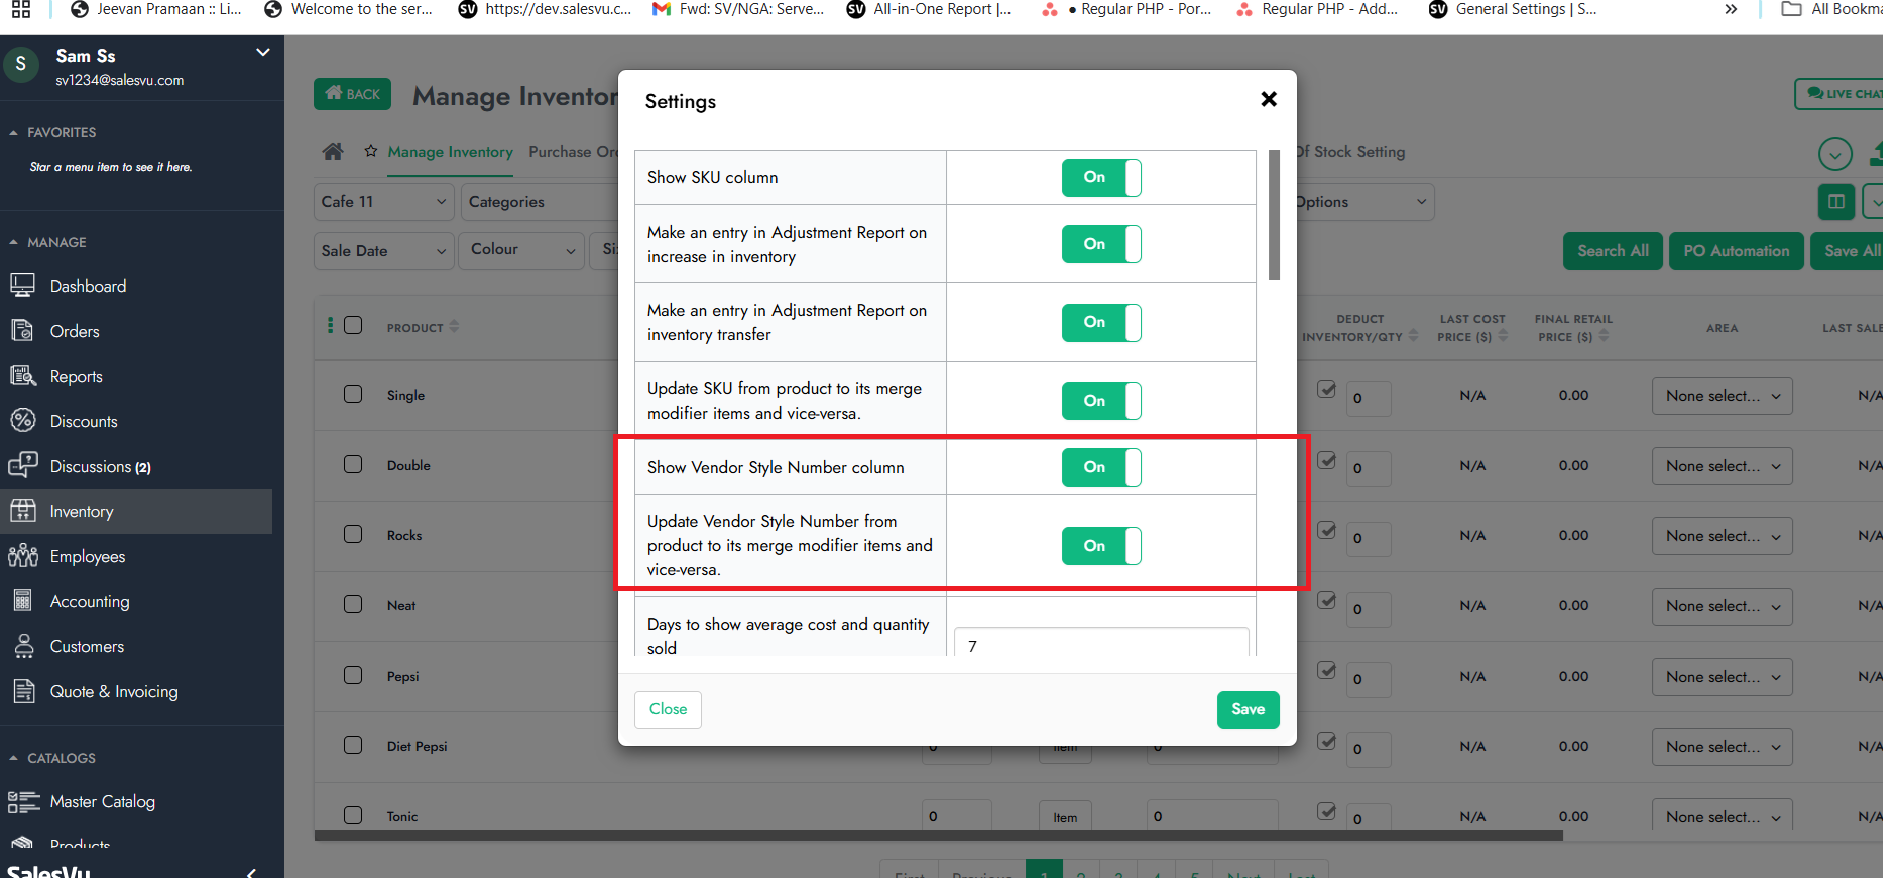Click the average cost days input field
Viewport: 1883px width, 878px height.
coord(1101,645)
